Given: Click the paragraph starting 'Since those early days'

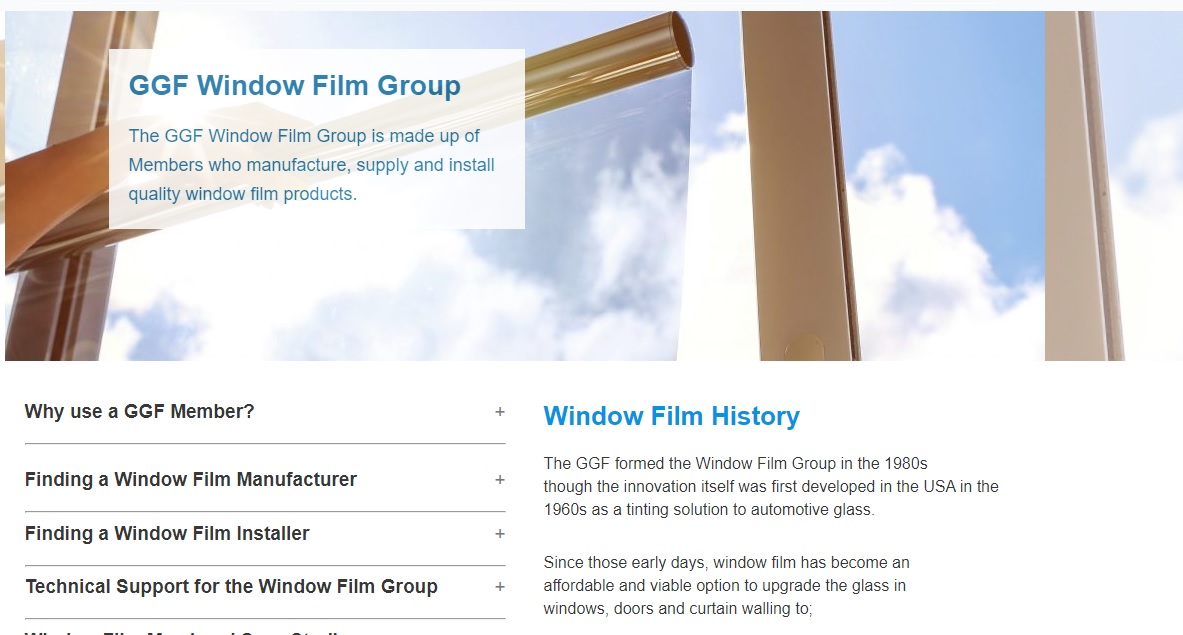Looking at the screenshot, I should coord(727,585).
